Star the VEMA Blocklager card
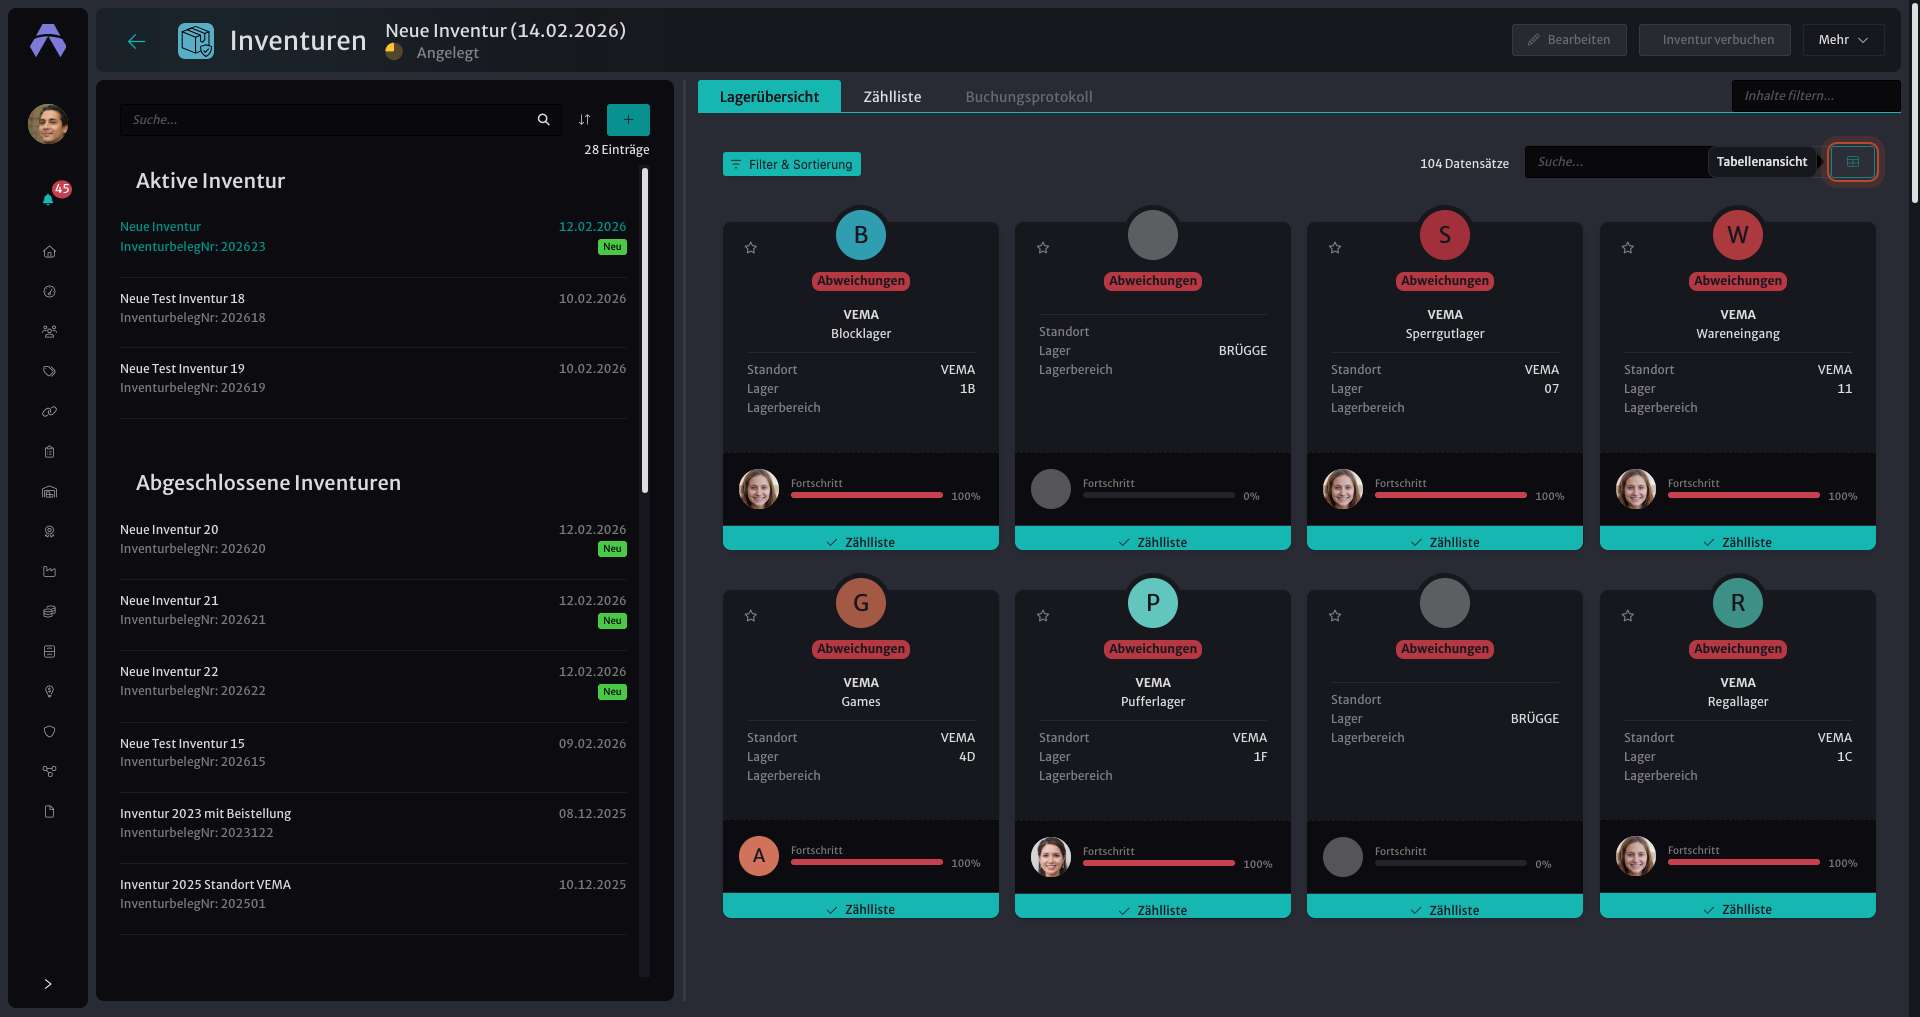The height and width of the screenshot is (1017, 1920). click(x=751, y=248)
